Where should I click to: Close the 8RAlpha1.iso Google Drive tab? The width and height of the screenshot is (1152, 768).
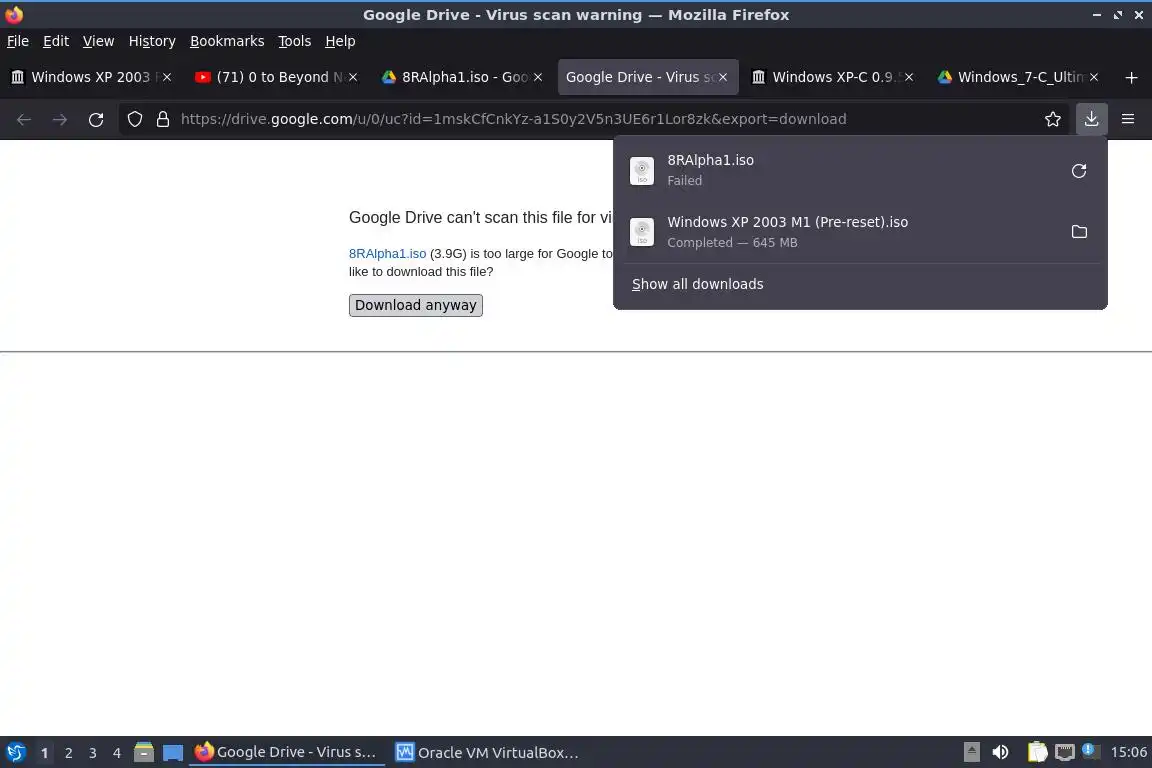coord(538,77)
